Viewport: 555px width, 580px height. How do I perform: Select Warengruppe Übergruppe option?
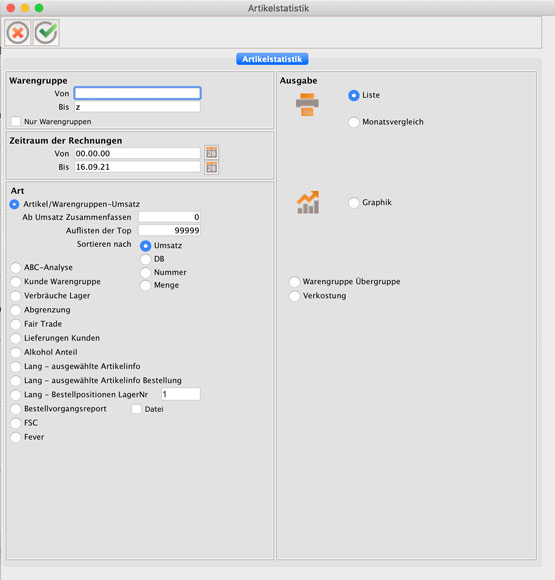click(295, 282)
